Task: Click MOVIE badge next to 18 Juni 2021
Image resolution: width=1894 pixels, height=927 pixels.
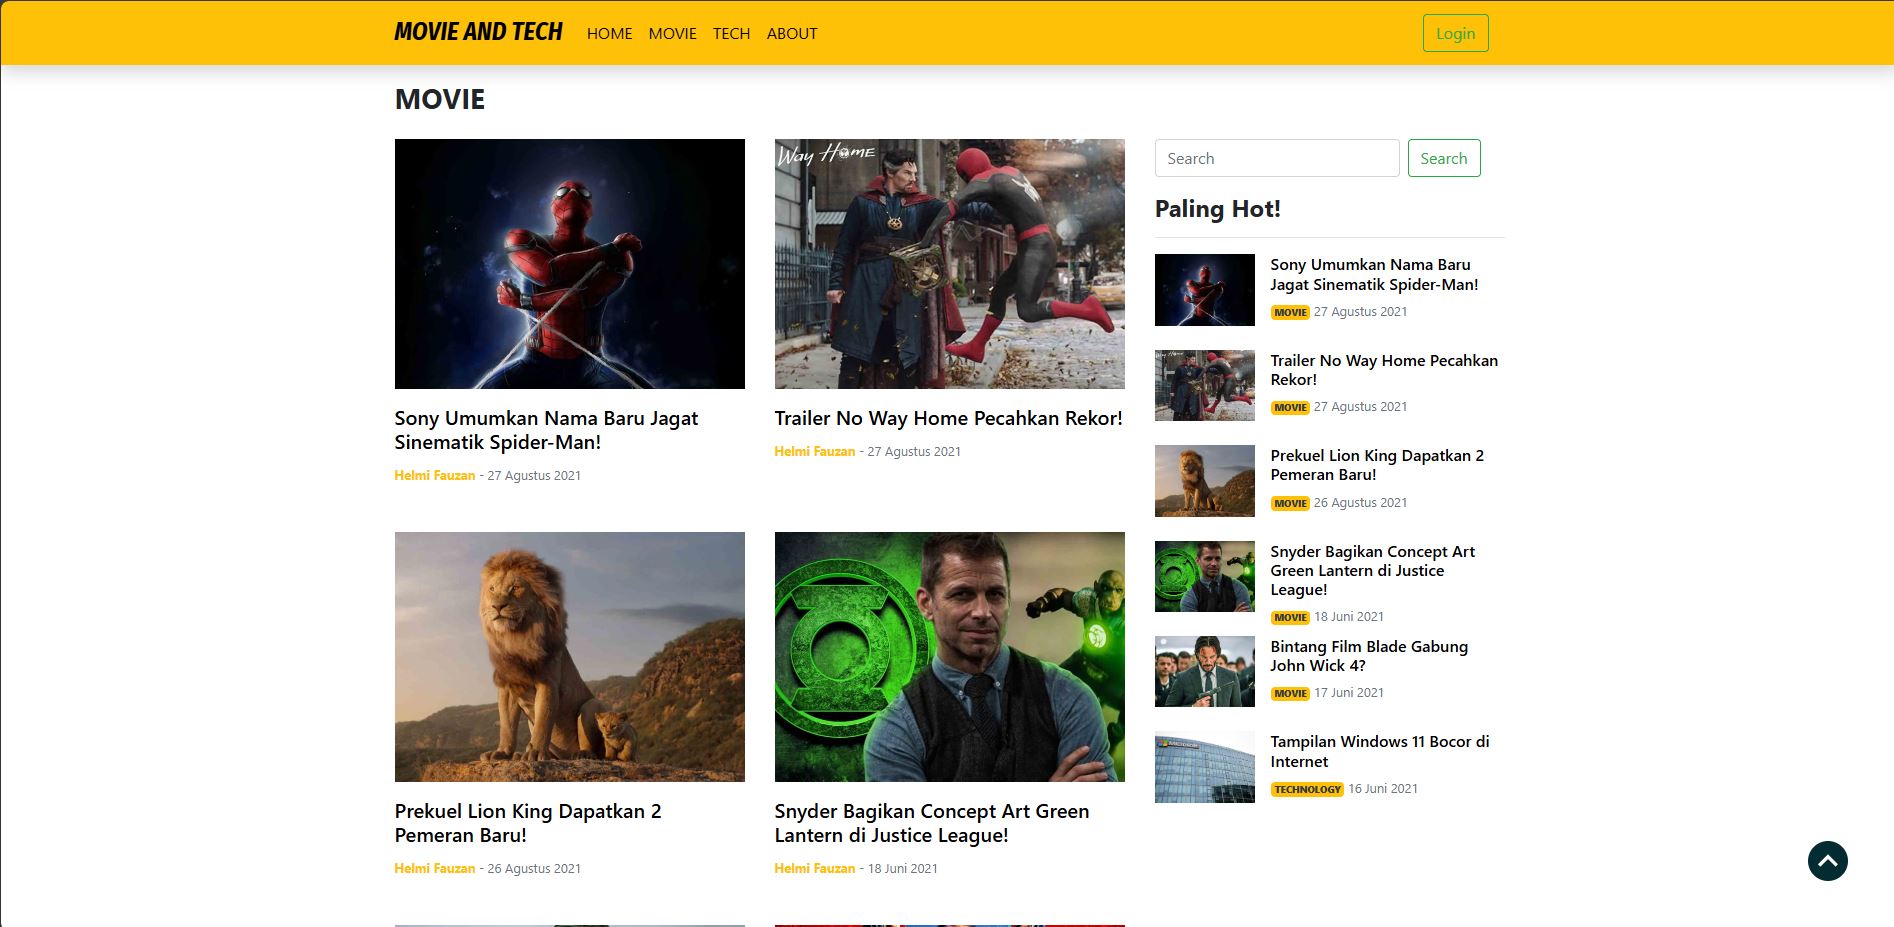Action: coord(1290,617)
